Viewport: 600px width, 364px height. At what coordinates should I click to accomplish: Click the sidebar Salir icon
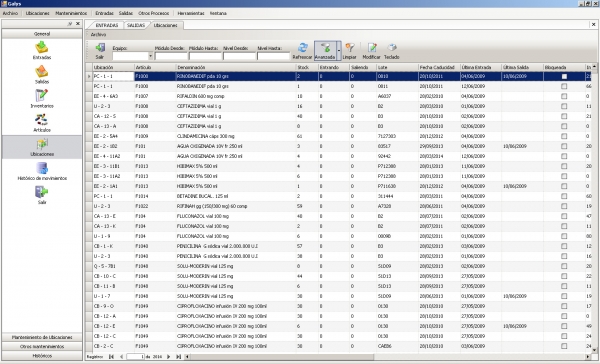(42, 195)
